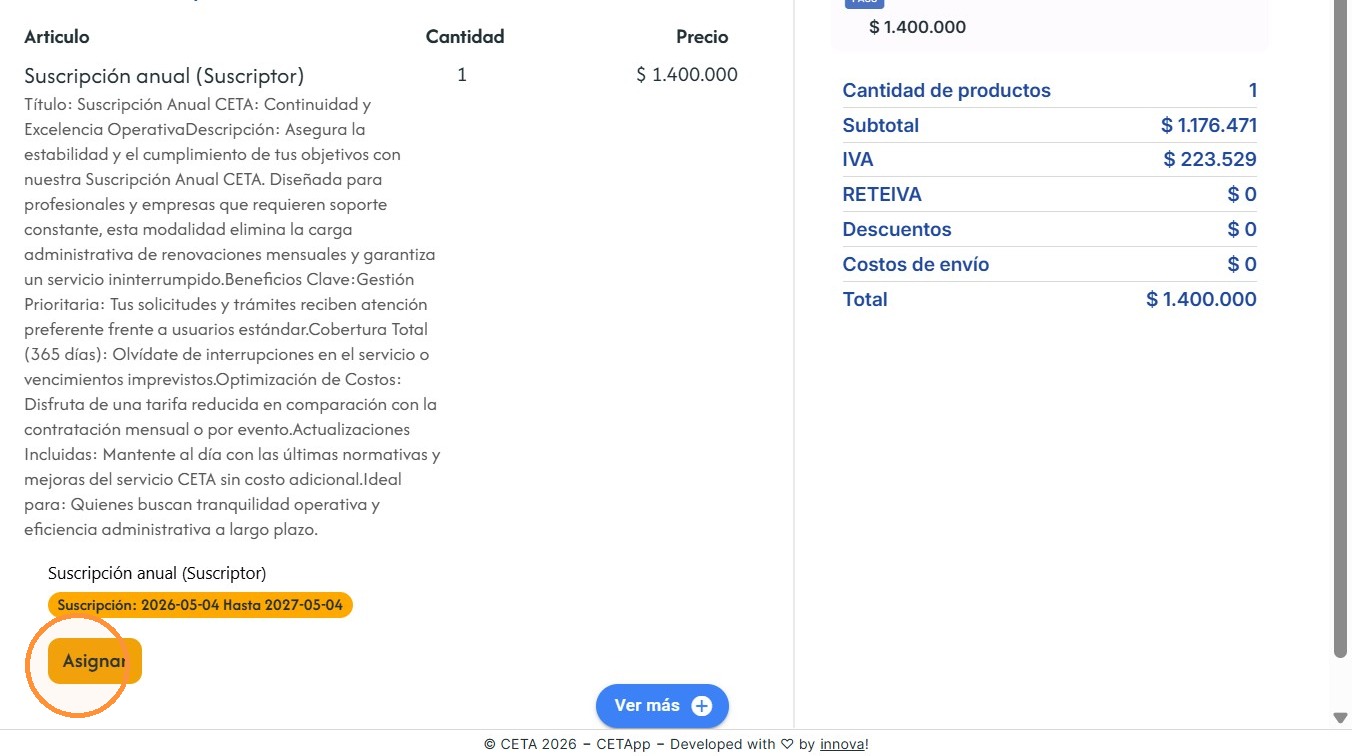Click the yellow Suscripción date range badge

point(200,605)
